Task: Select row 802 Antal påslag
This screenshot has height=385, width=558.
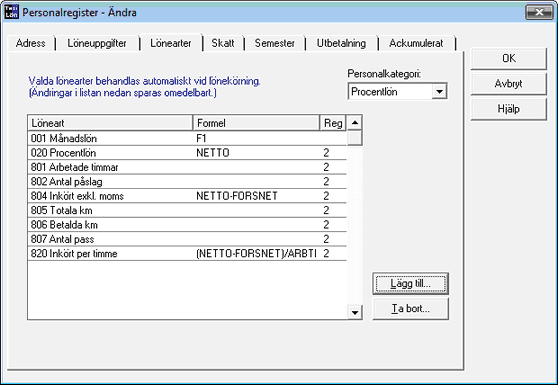Action: tap(187, 181)
